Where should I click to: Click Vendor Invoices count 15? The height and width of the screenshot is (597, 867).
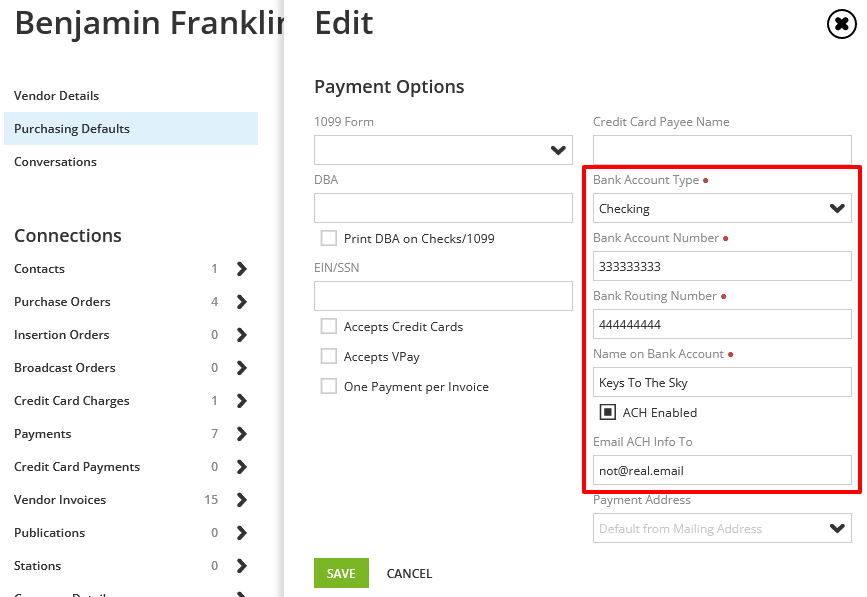tap(211, 500)
